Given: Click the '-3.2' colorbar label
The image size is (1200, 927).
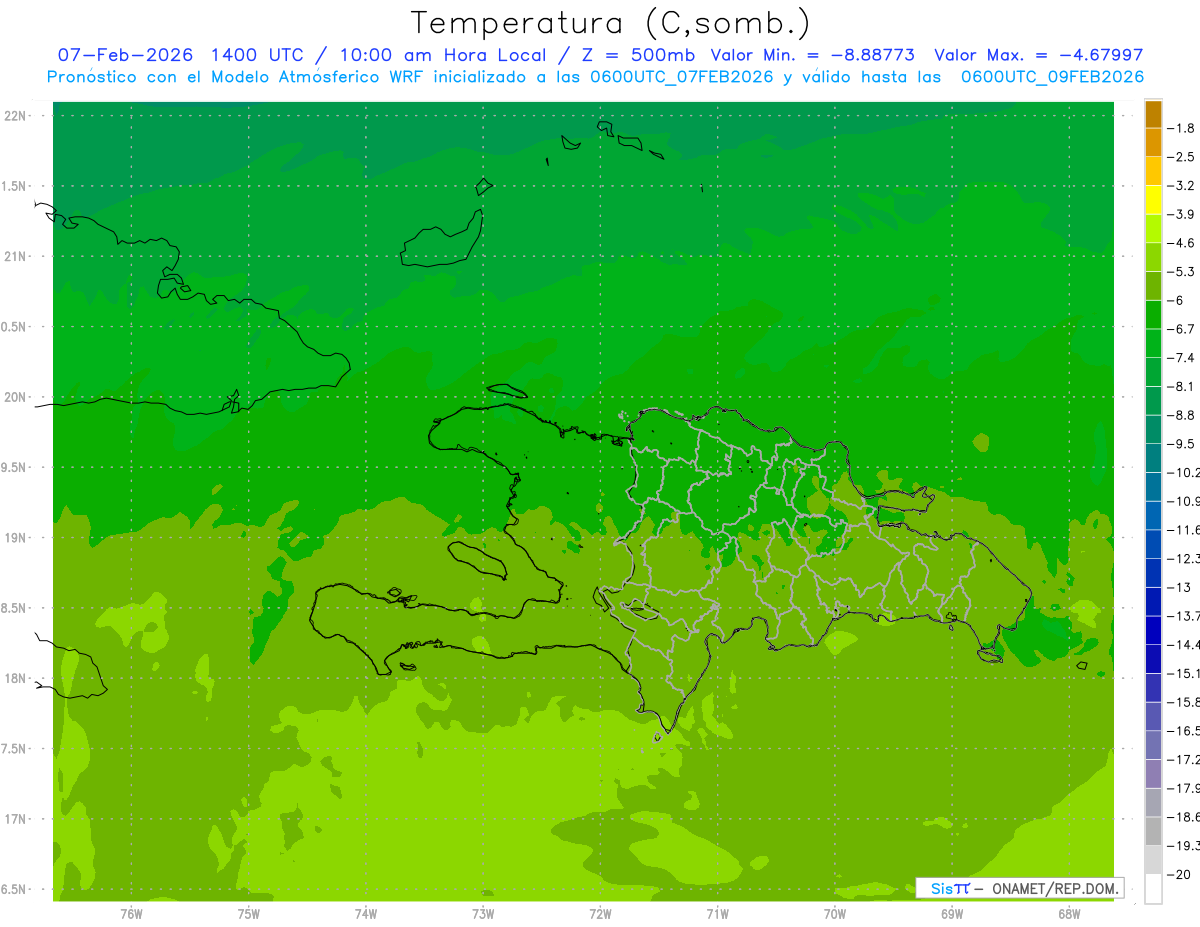Looking at the screenshot, I should pyautogui.click(x=1181, y=185).
